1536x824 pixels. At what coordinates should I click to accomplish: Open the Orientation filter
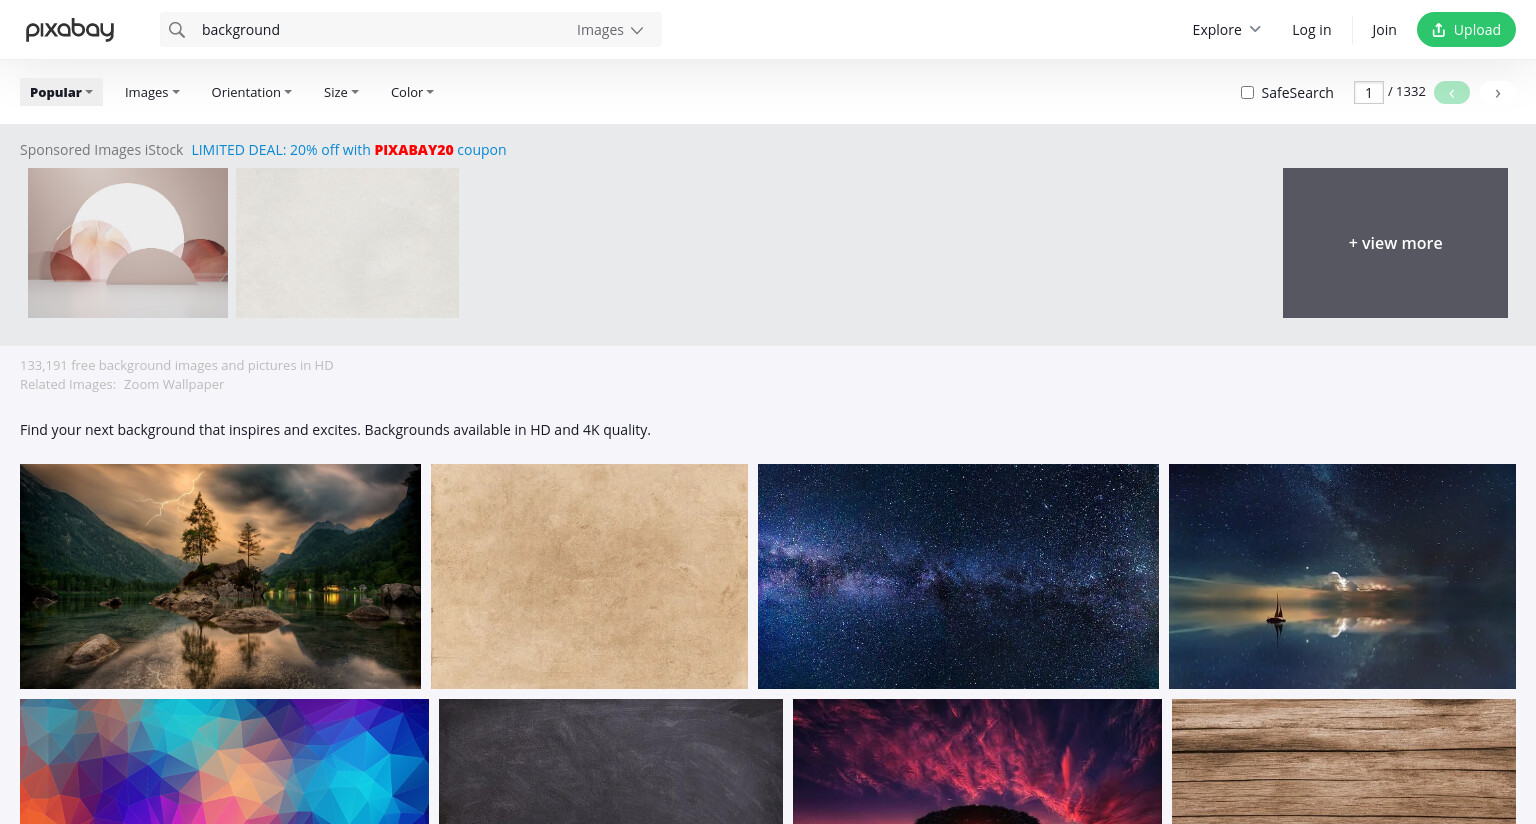(252, 92)
